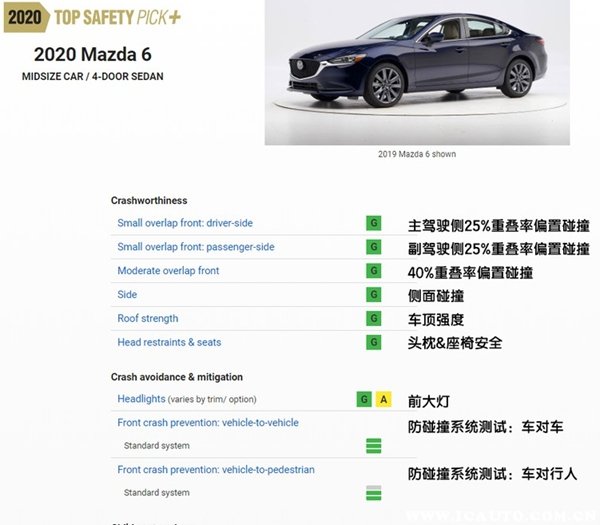600x525 pixels.
Task: Open Front crash prevention: vehicle-to-pedestrian link
Action: [215, 470]
